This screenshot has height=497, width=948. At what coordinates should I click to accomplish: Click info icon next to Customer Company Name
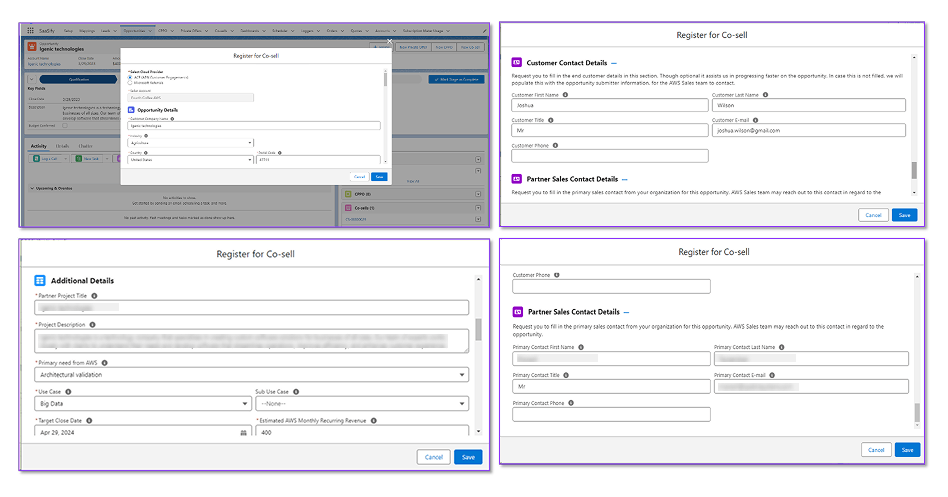click(x=172, y=119)
